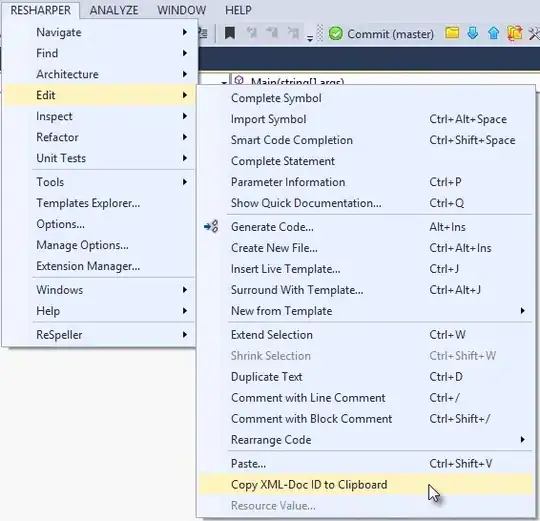Select the Edit submenu entry
Screen dimensions: 540x521
click(x=100, y=95)
